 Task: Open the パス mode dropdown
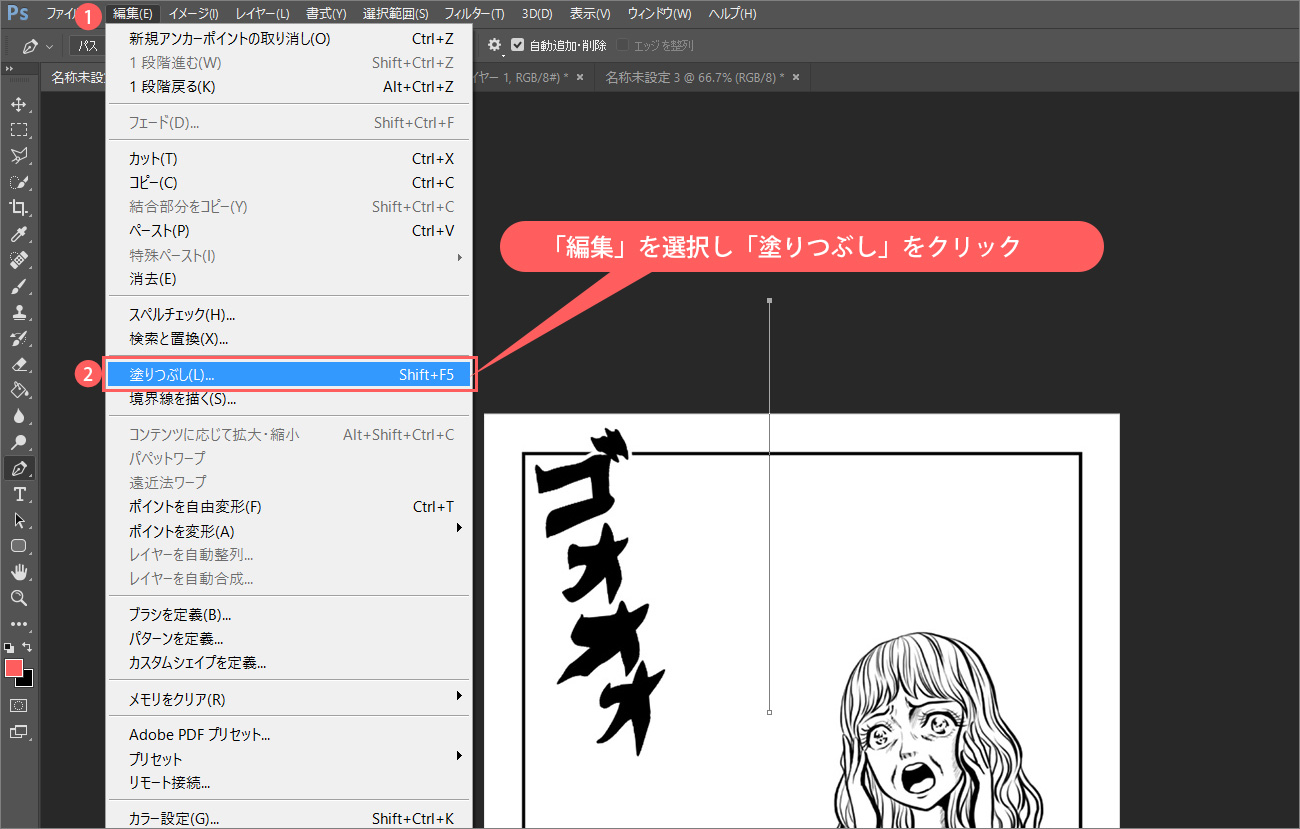tap(87, 46)
